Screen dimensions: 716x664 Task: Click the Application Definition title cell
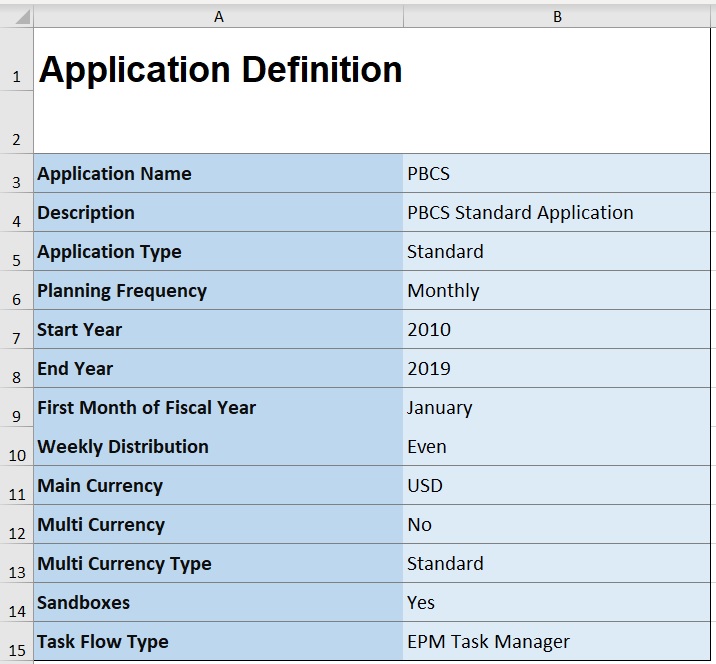point(218,59)
